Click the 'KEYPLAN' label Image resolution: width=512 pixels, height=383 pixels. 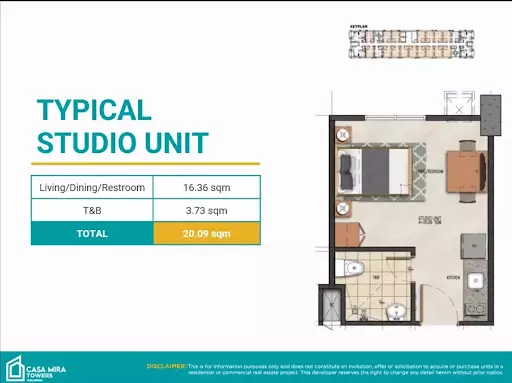pyautogui.click(x=358, y=26)
